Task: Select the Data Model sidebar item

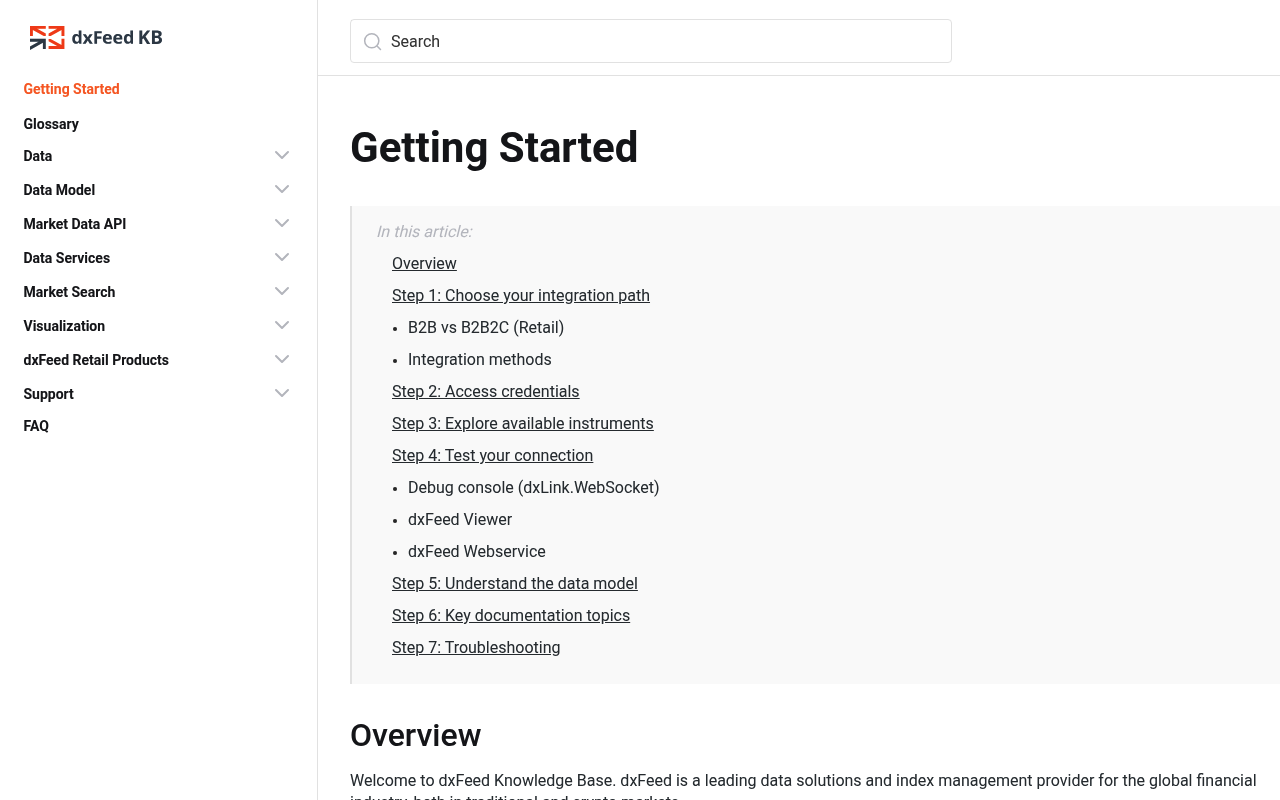Action: pos(60,190)
